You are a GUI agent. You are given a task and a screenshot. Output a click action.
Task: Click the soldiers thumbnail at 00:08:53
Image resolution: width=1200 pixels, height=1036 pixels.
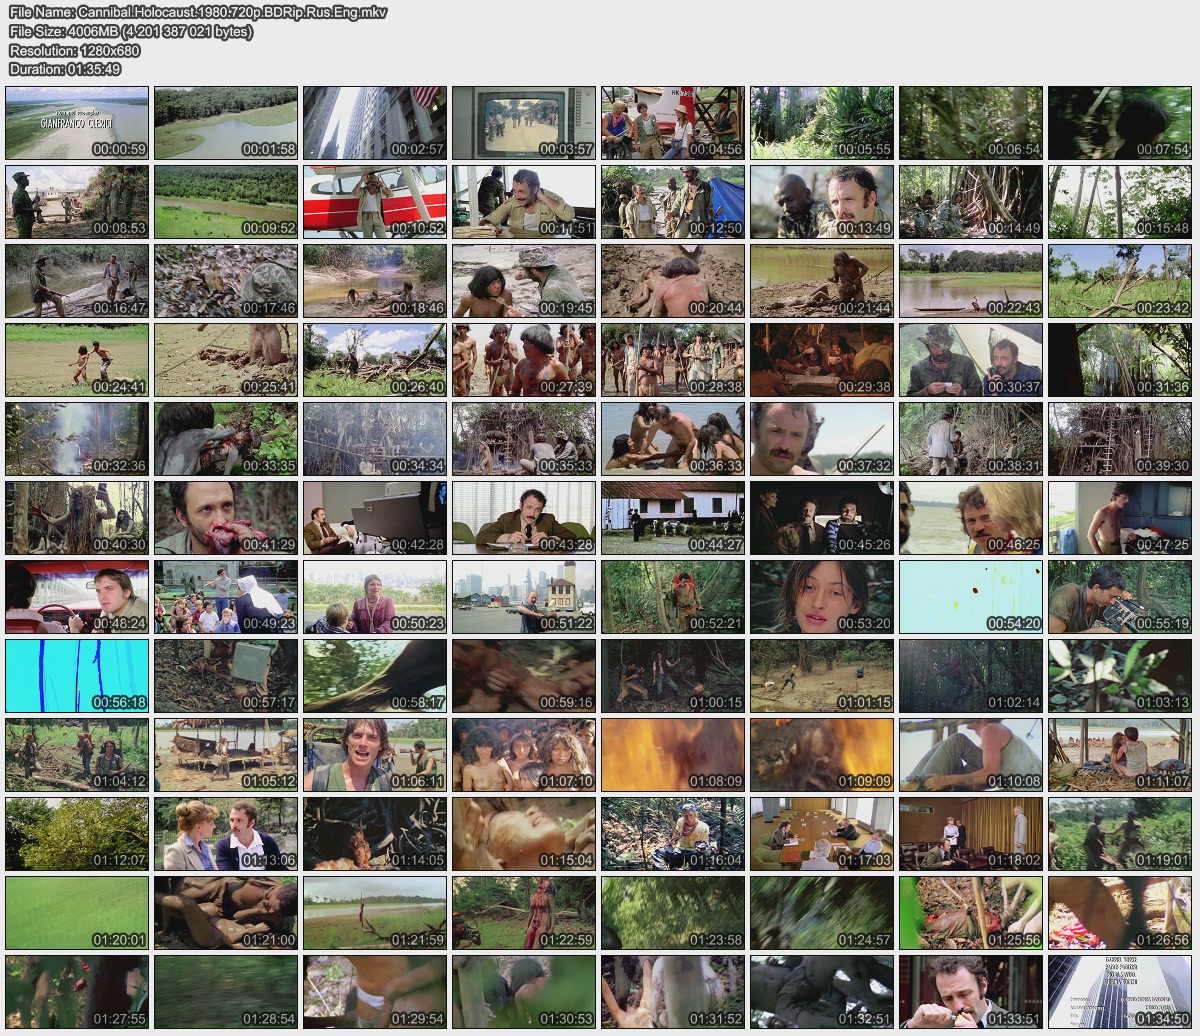point(77,202)
